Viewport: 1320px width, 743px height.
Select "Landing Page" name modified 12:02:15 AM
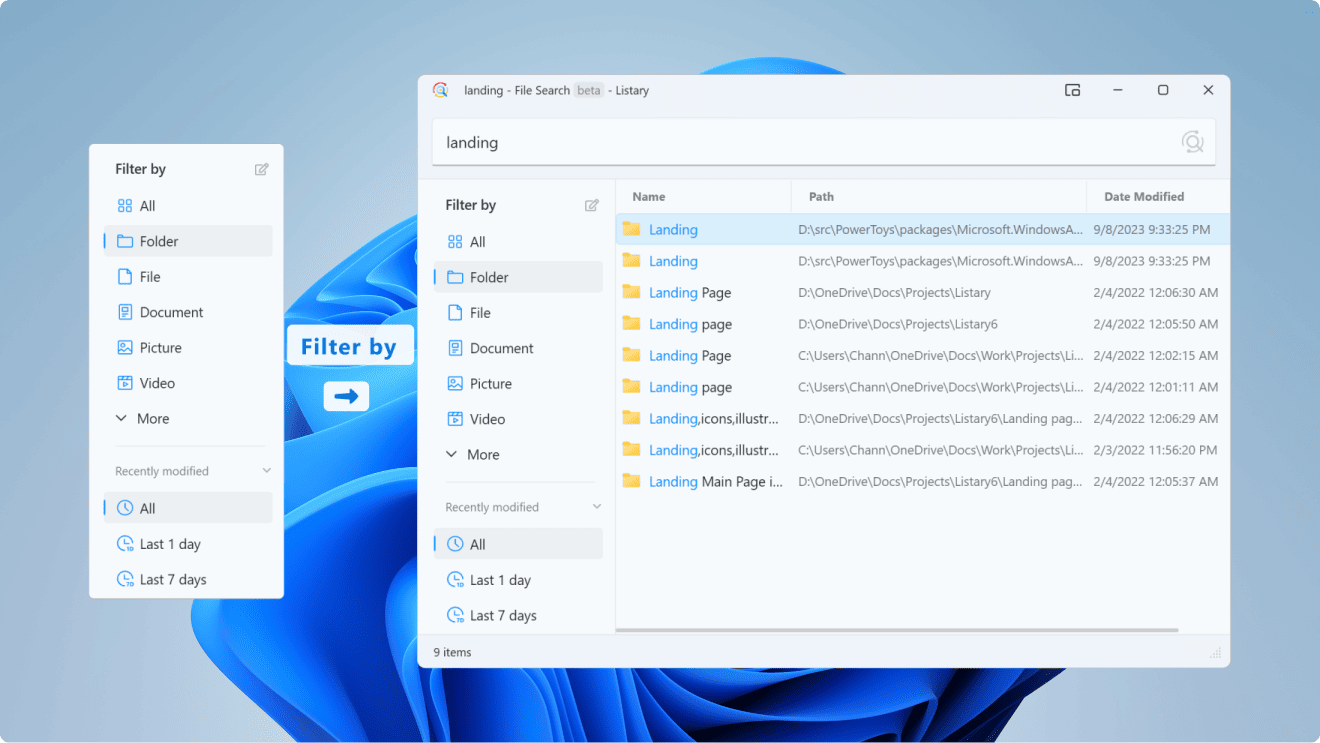click(690, 355)
